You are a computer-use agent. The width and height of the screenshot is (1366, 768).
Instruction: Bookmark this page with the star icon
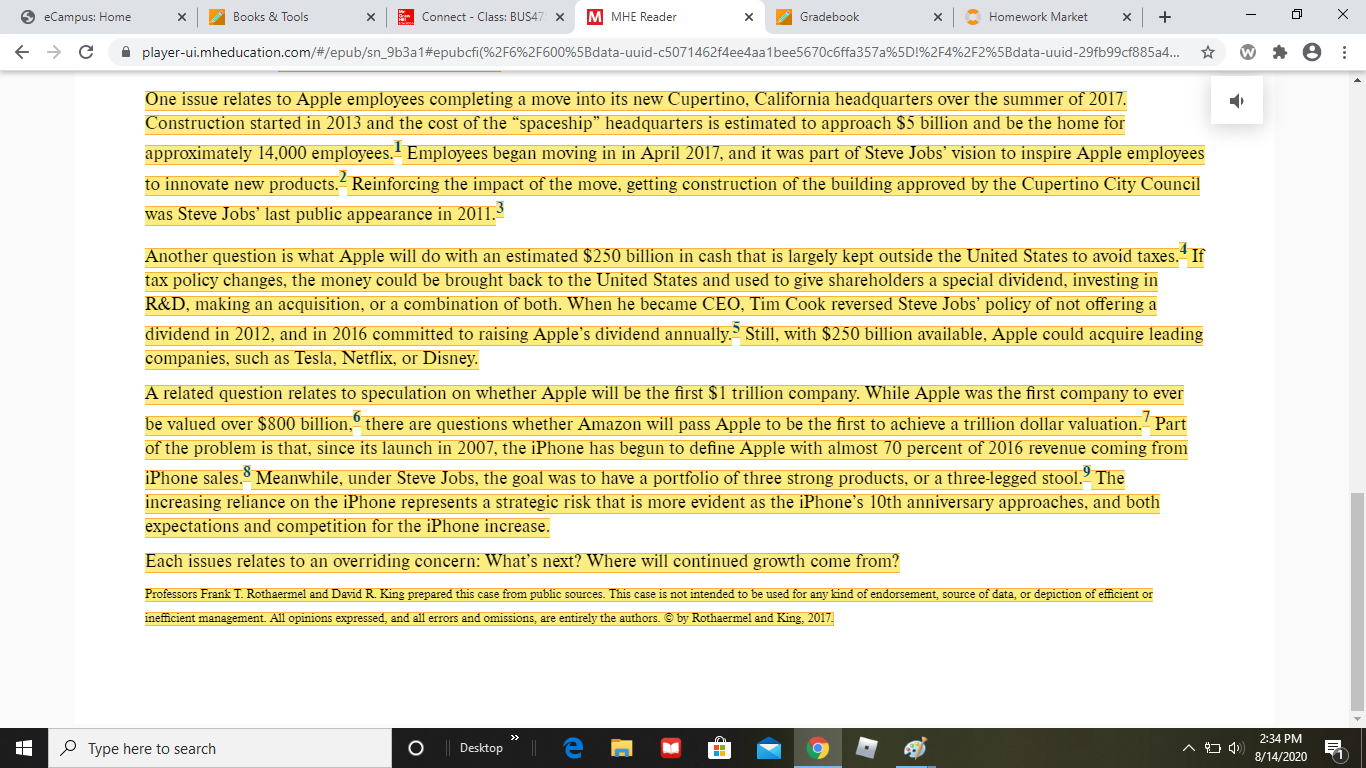[1208, 52]
